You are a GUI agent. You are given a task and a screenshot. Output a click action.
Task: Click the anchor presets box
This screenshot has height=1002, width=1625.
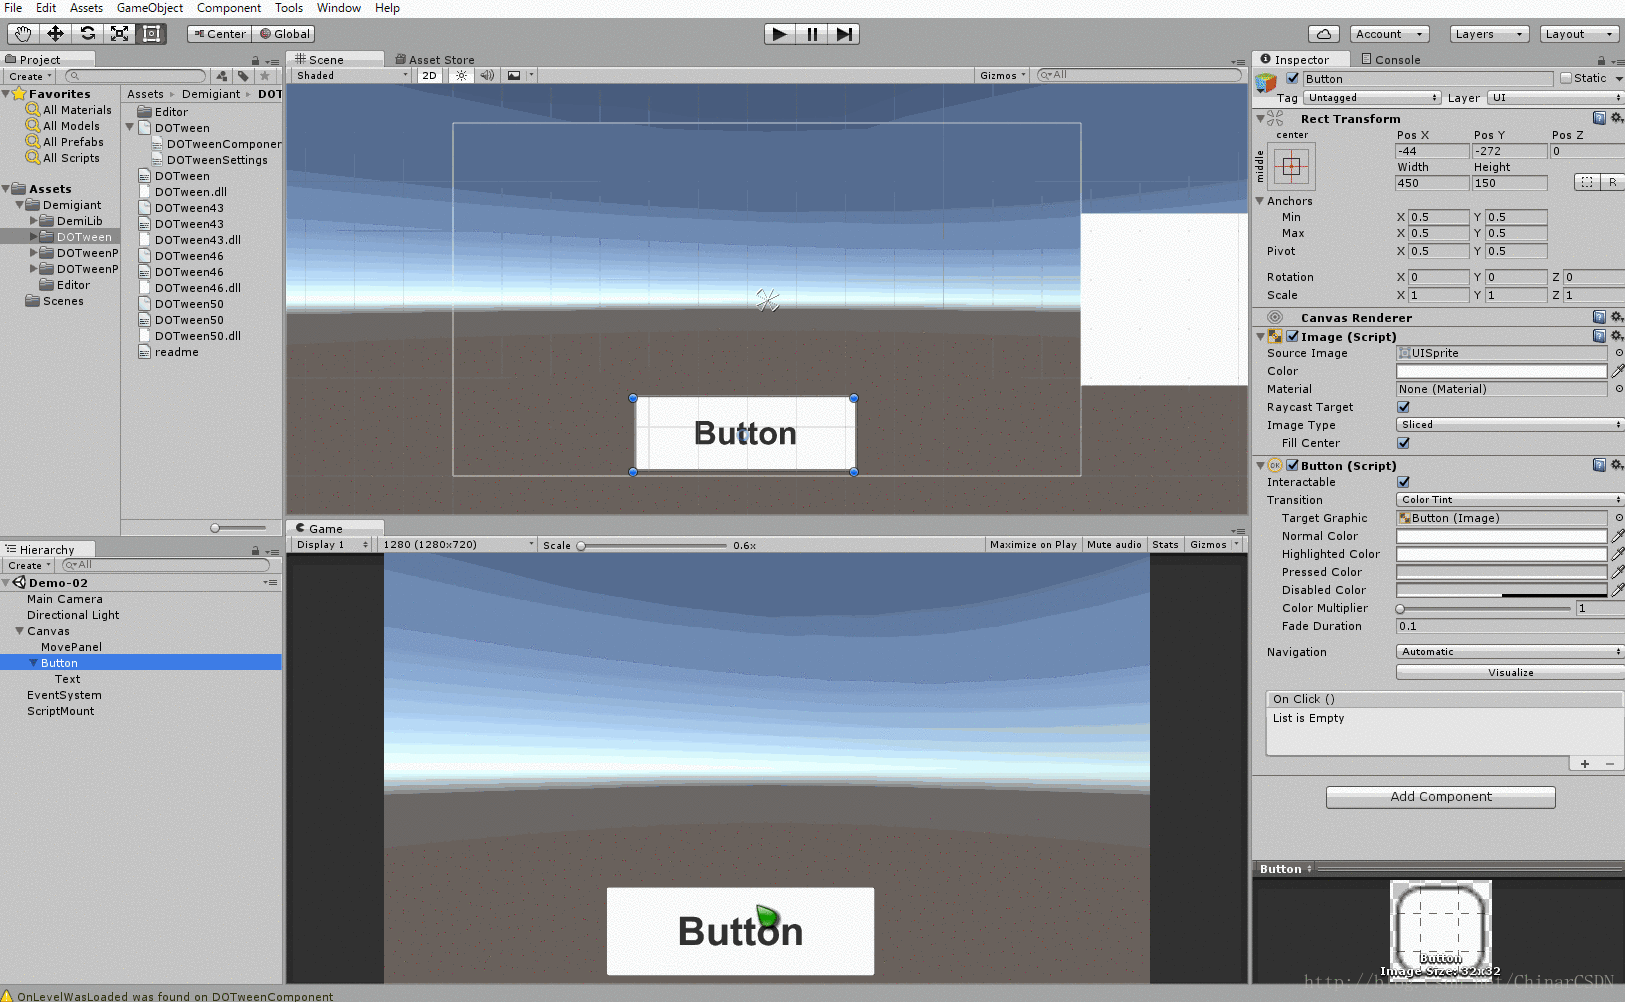click(x=1291, y=166)
